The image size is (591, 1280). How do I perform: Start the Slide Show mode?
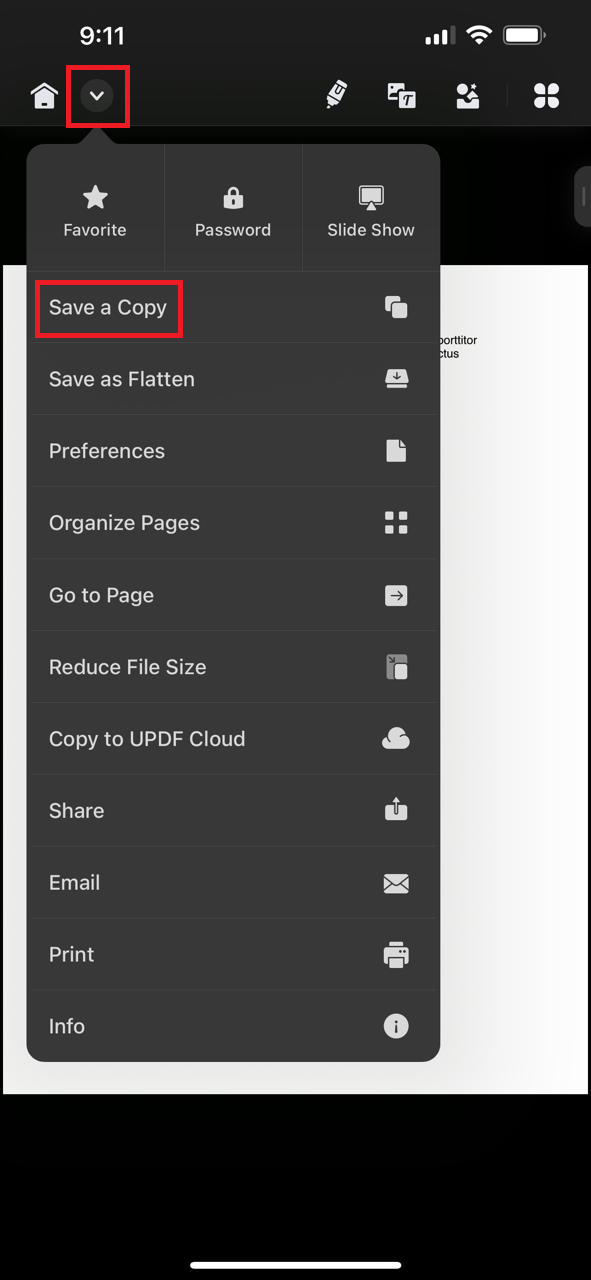pos(370,207)
